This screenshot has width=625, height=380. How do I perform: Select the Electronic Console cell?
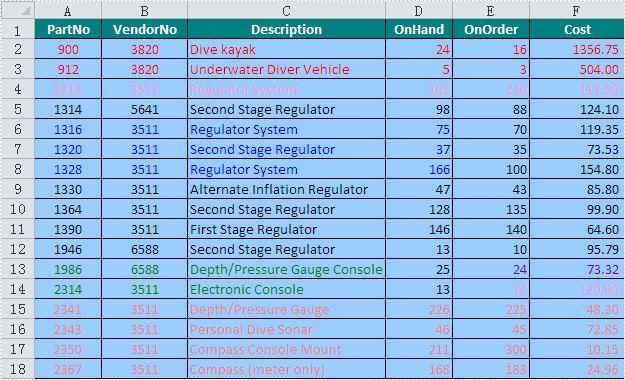click(286, 289)
